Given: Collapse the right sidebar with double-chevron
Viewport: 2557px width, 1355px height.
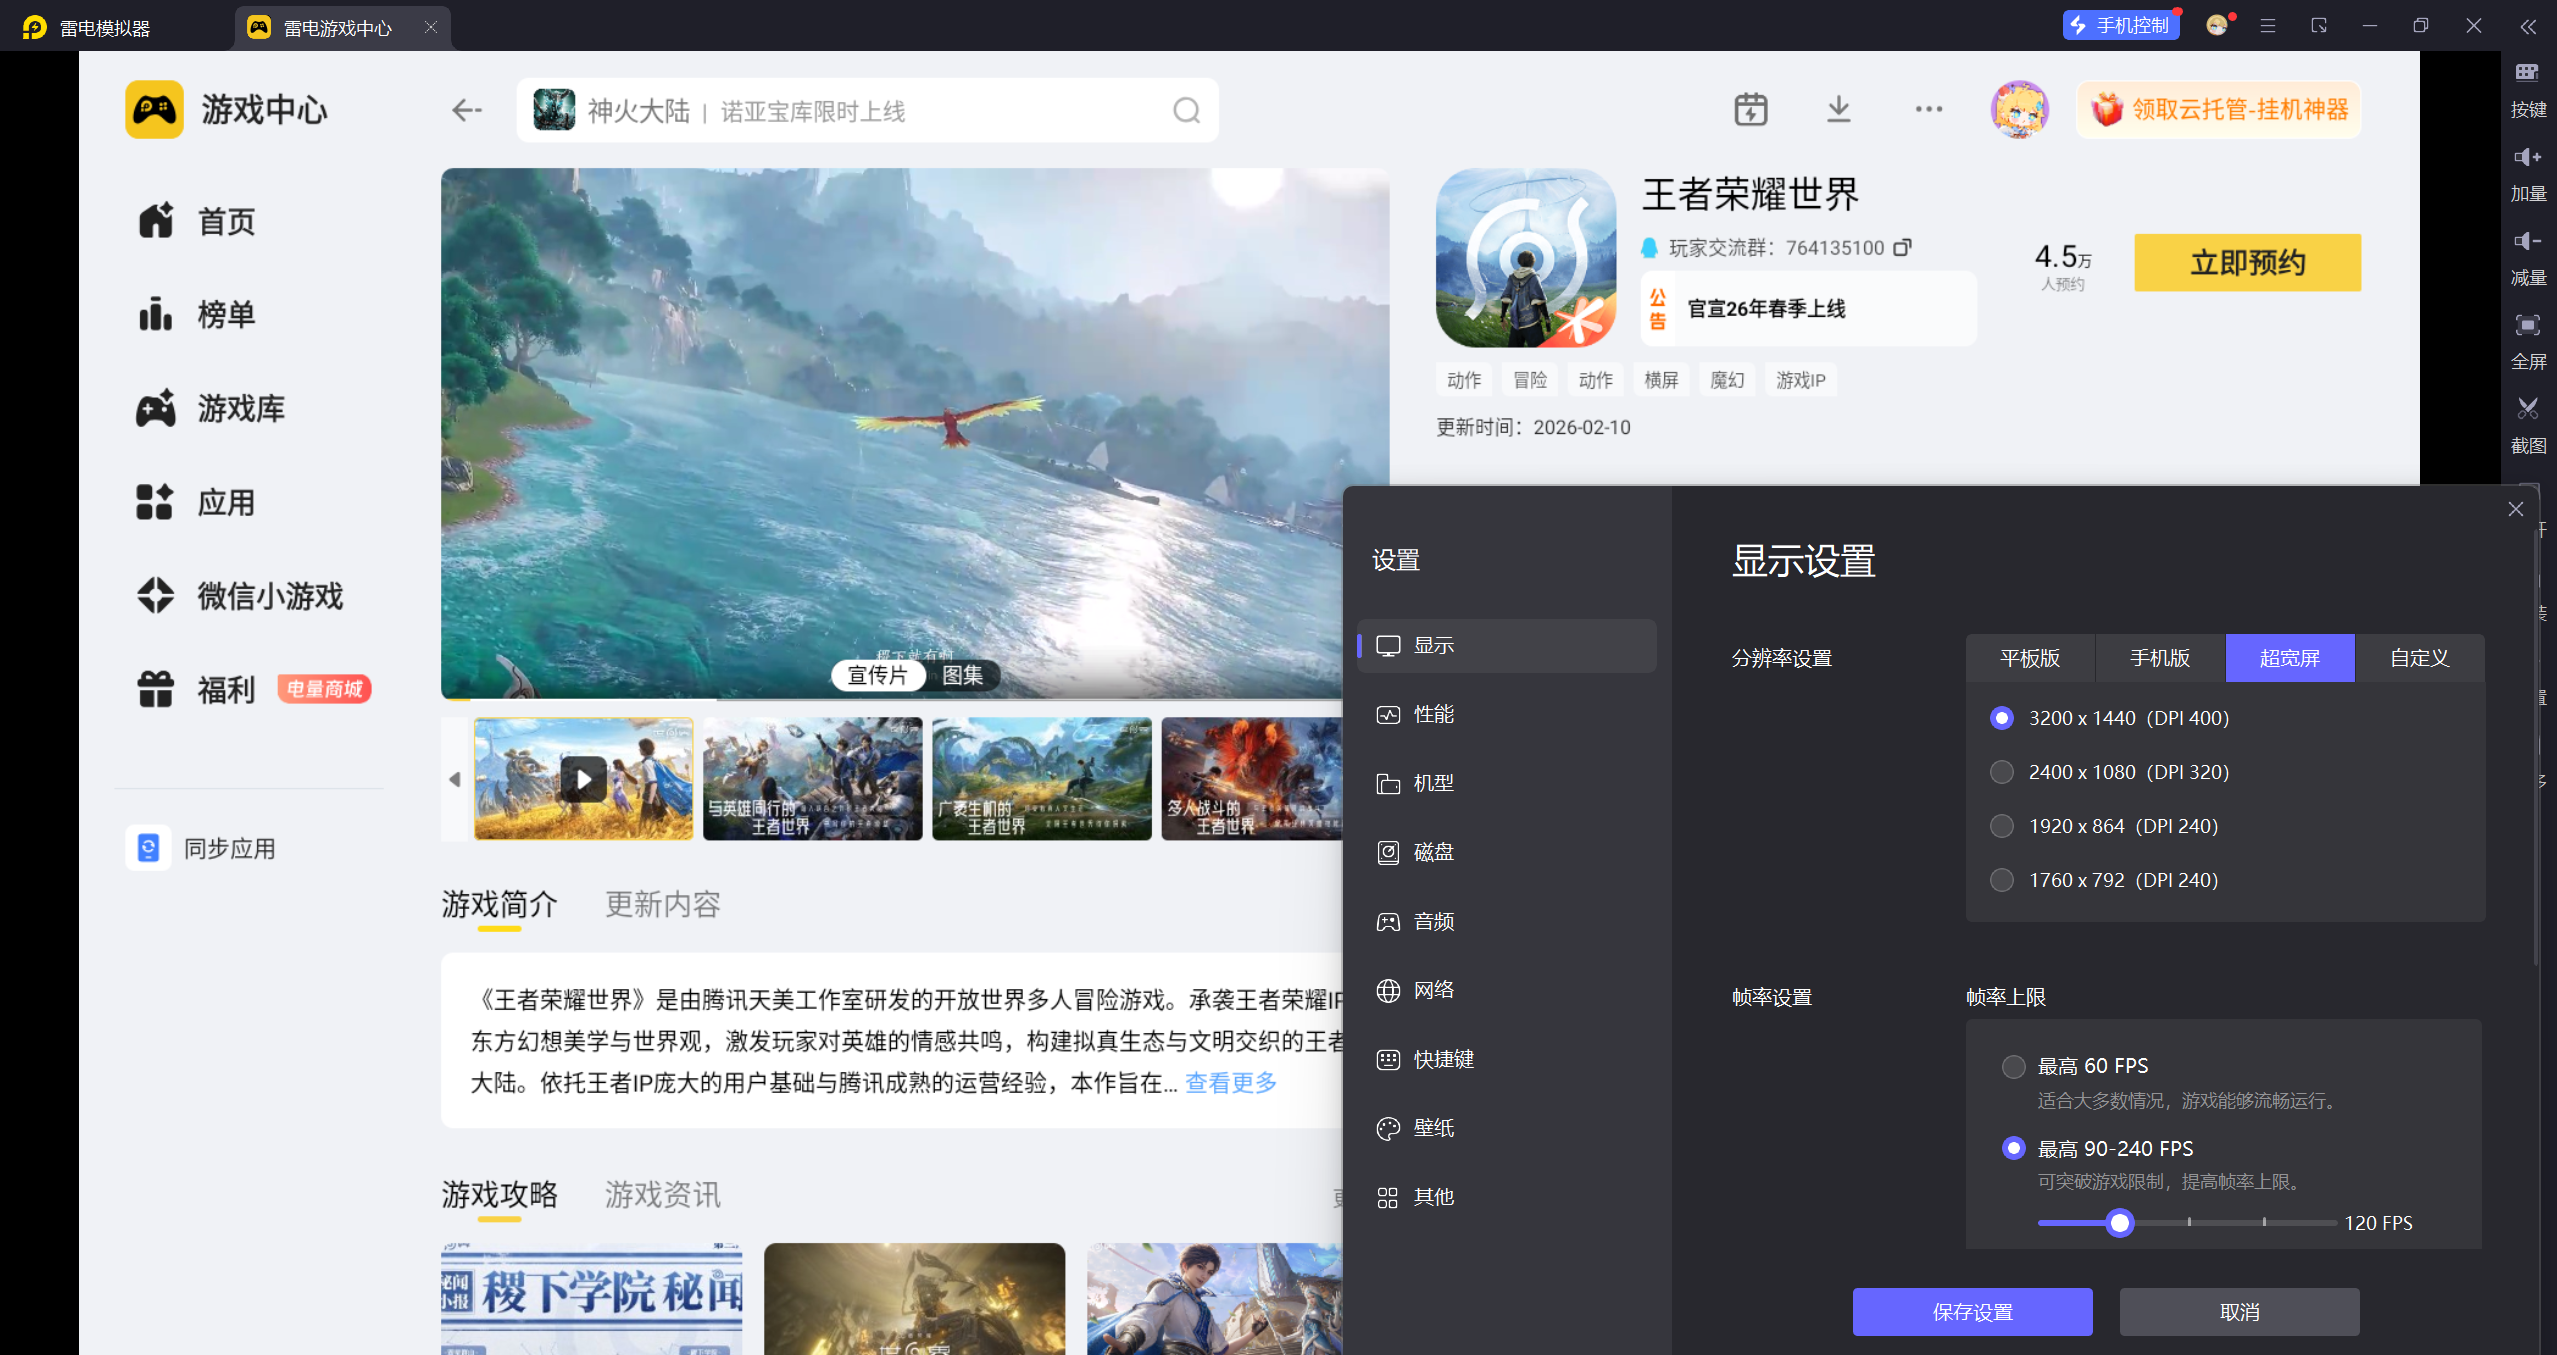Looking at the screenshot, I should (x=2527, y=27).
